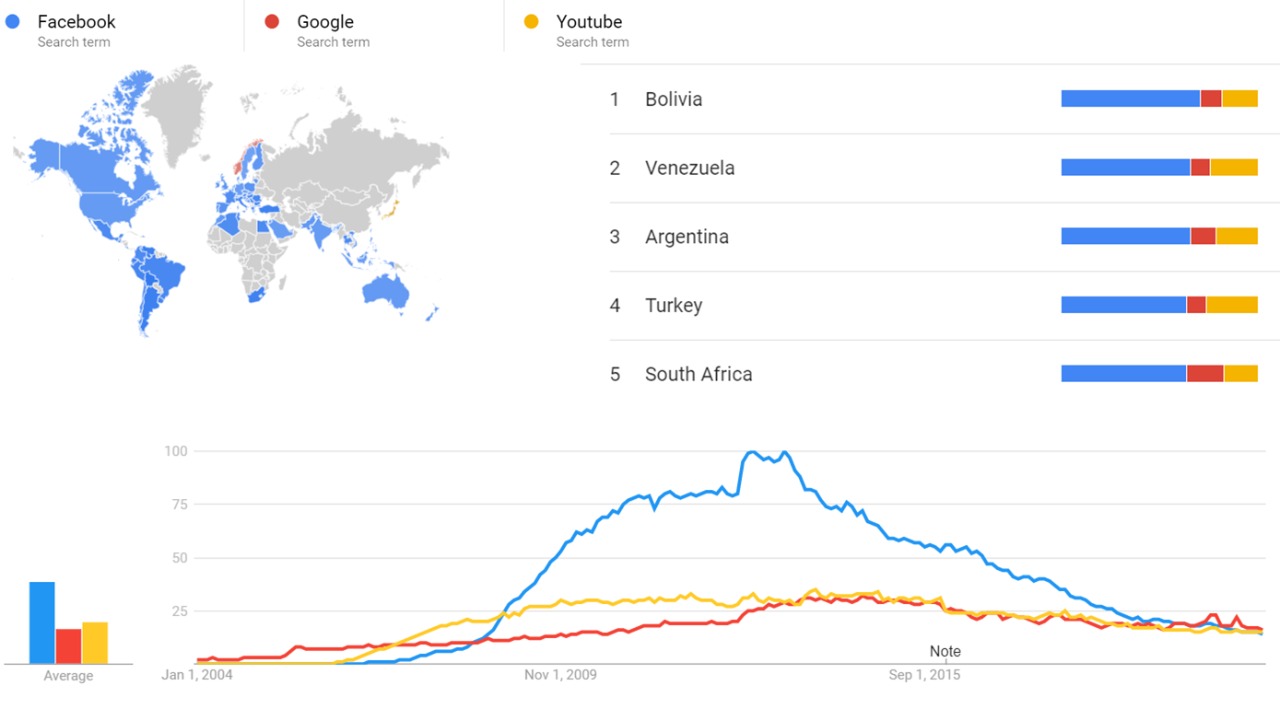This screenshot has width=1280, height=709.
Task: Open Venezuela in the country ranking
Action: pos(689,168)
